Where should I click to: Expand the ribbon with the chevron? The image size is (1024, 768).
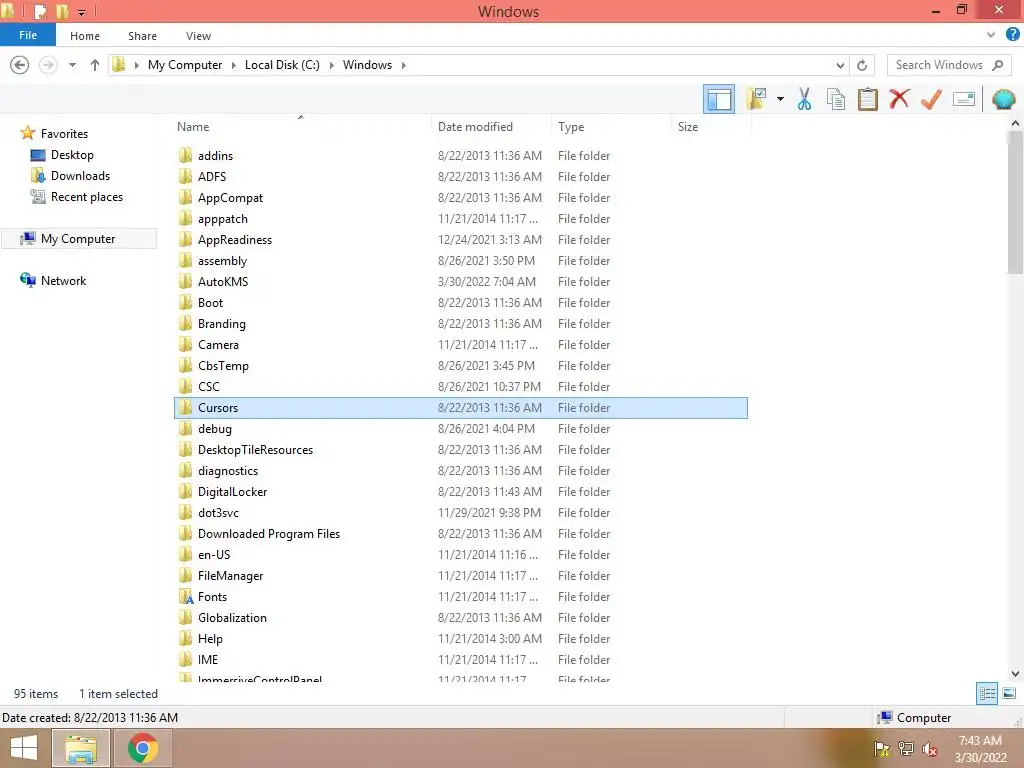(x=991, y=35)
